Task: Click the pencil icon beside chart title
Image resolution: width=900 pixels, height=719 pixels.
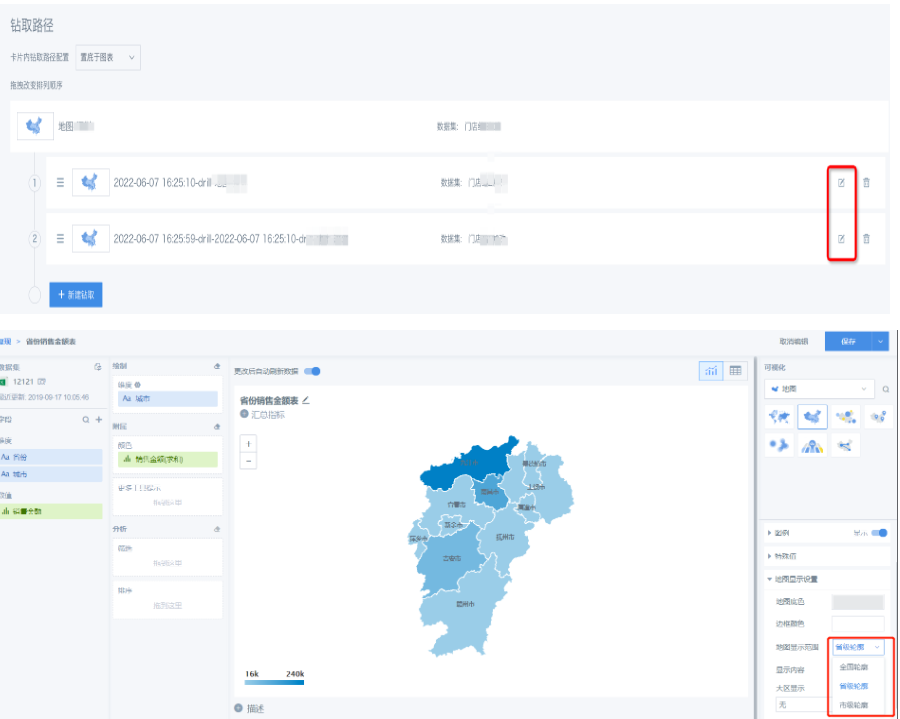Action: [306, 400]
